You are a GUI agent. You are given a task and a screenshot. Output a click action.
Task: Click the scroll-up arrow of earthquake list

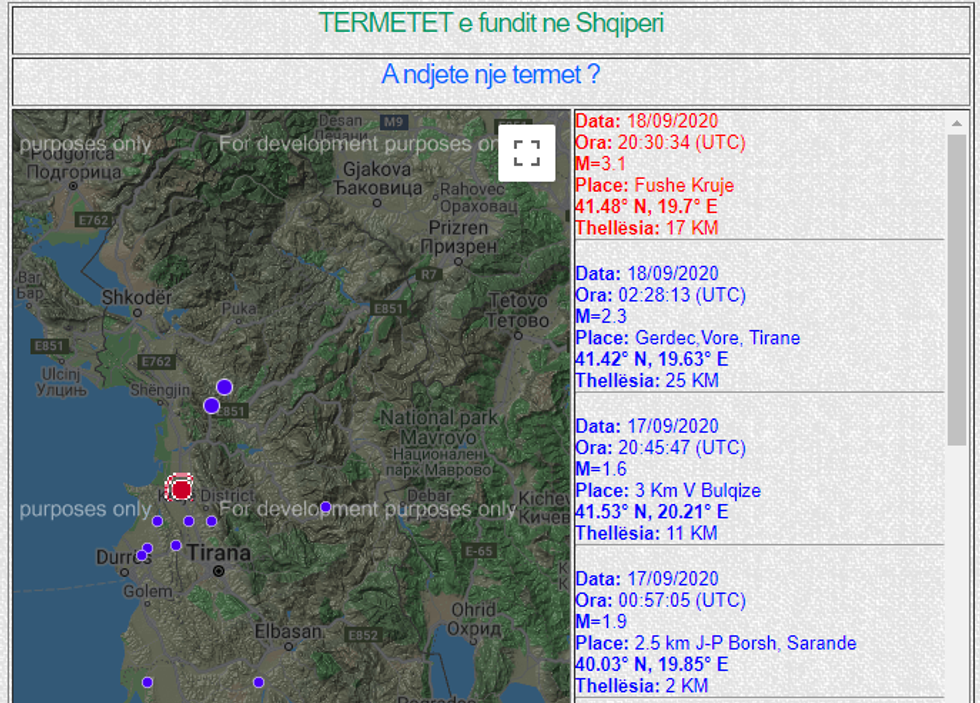[956, 121]
